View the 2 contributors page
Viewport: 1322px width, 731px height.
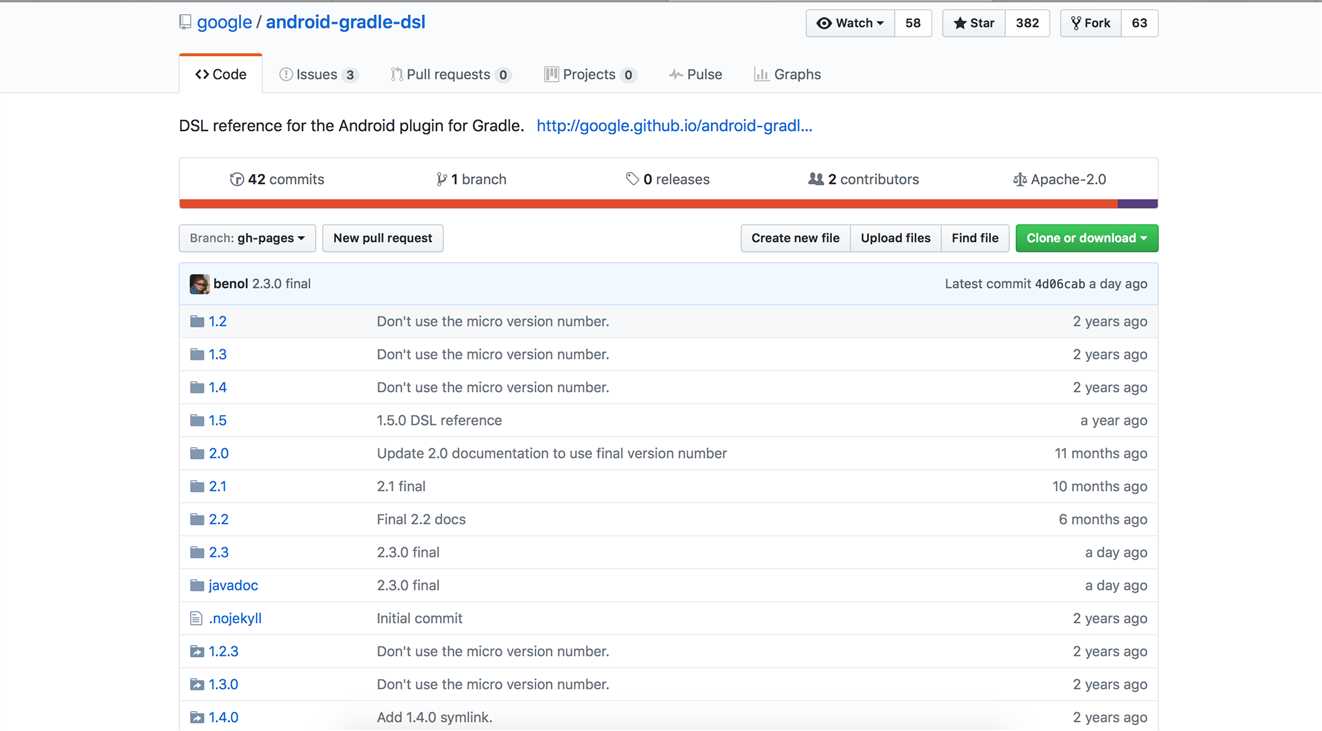pos(863,179)
